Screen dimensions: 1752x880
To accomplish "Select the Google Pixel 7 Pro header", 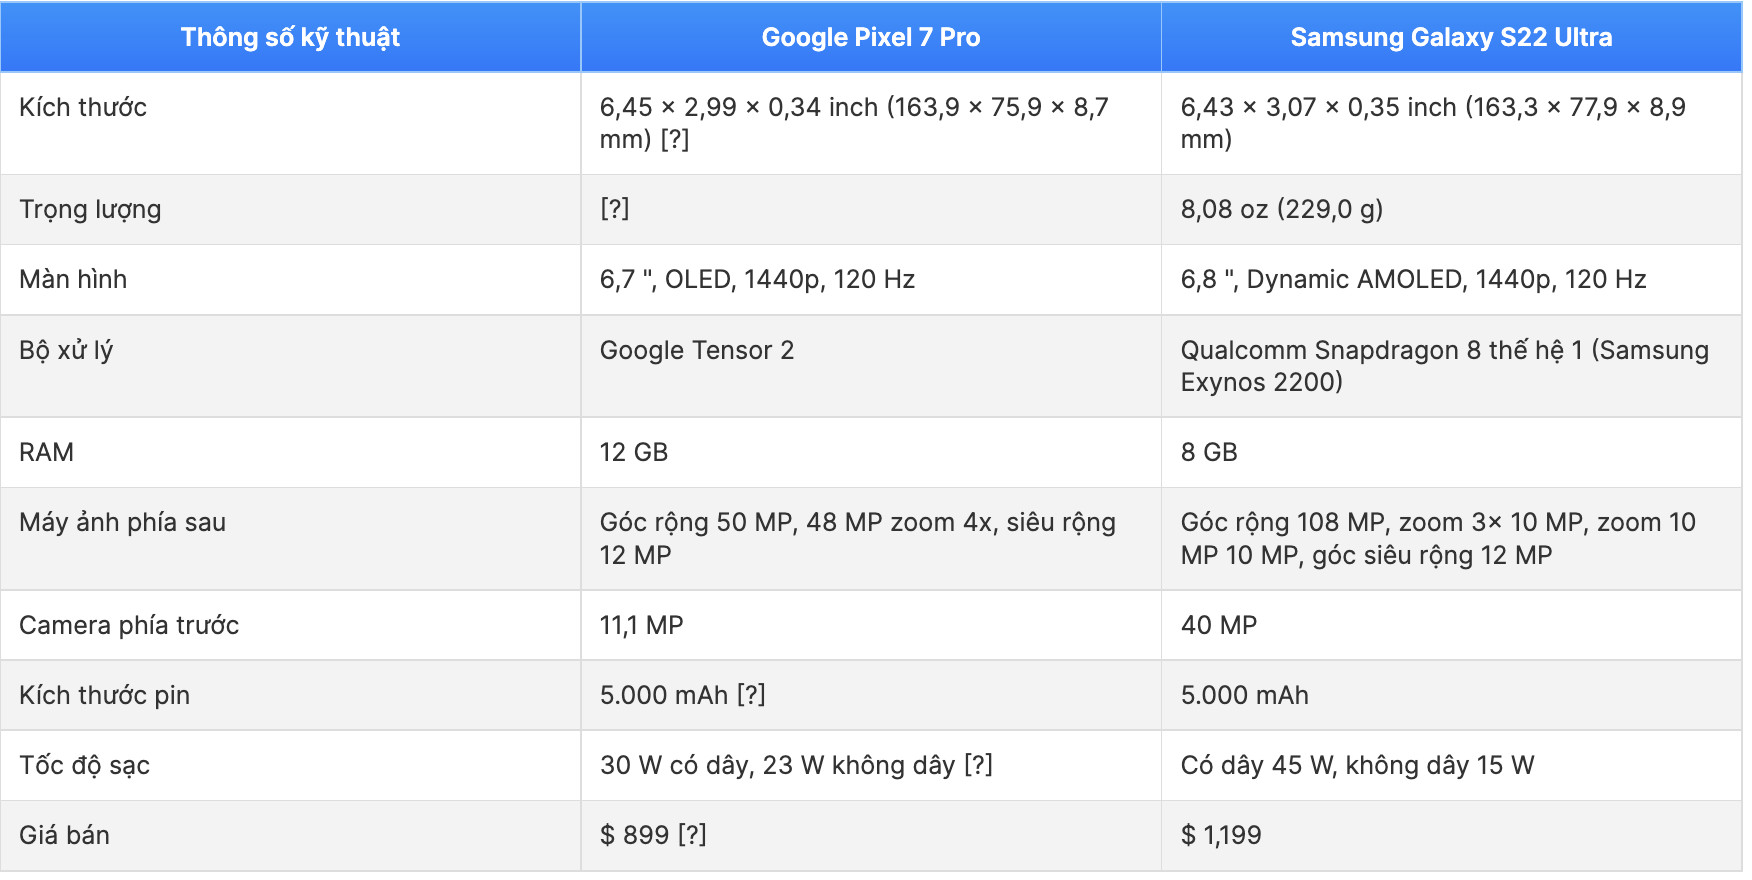I will 870,38.
